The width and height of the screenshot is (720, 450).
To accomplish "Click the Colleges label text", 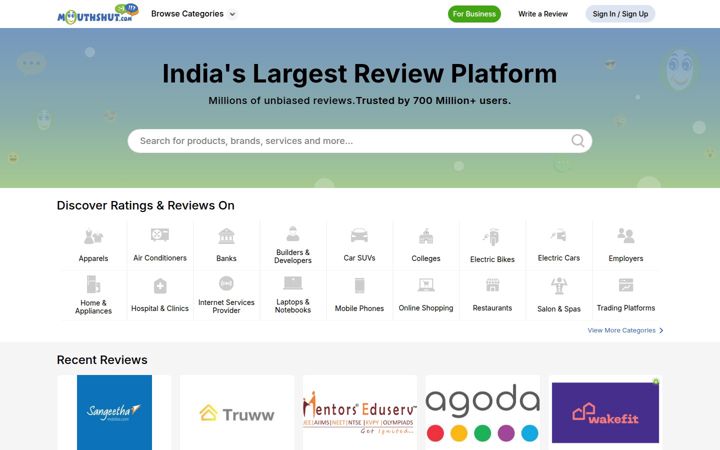I will coord(426,259).
